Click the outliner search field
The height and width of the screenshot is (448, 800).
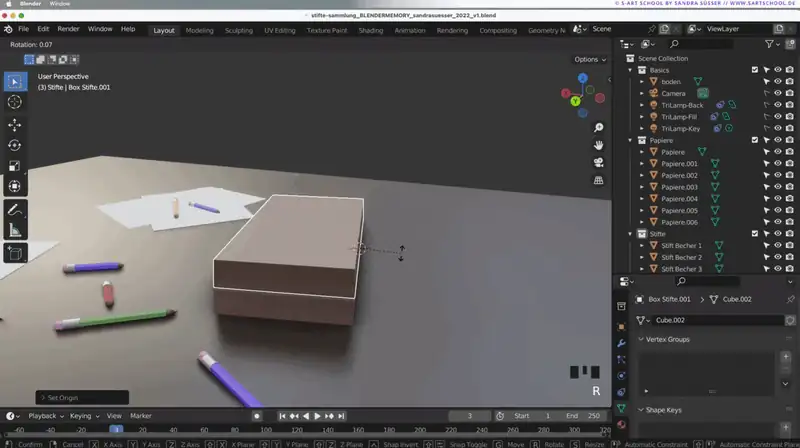click(x=701, y=44)
